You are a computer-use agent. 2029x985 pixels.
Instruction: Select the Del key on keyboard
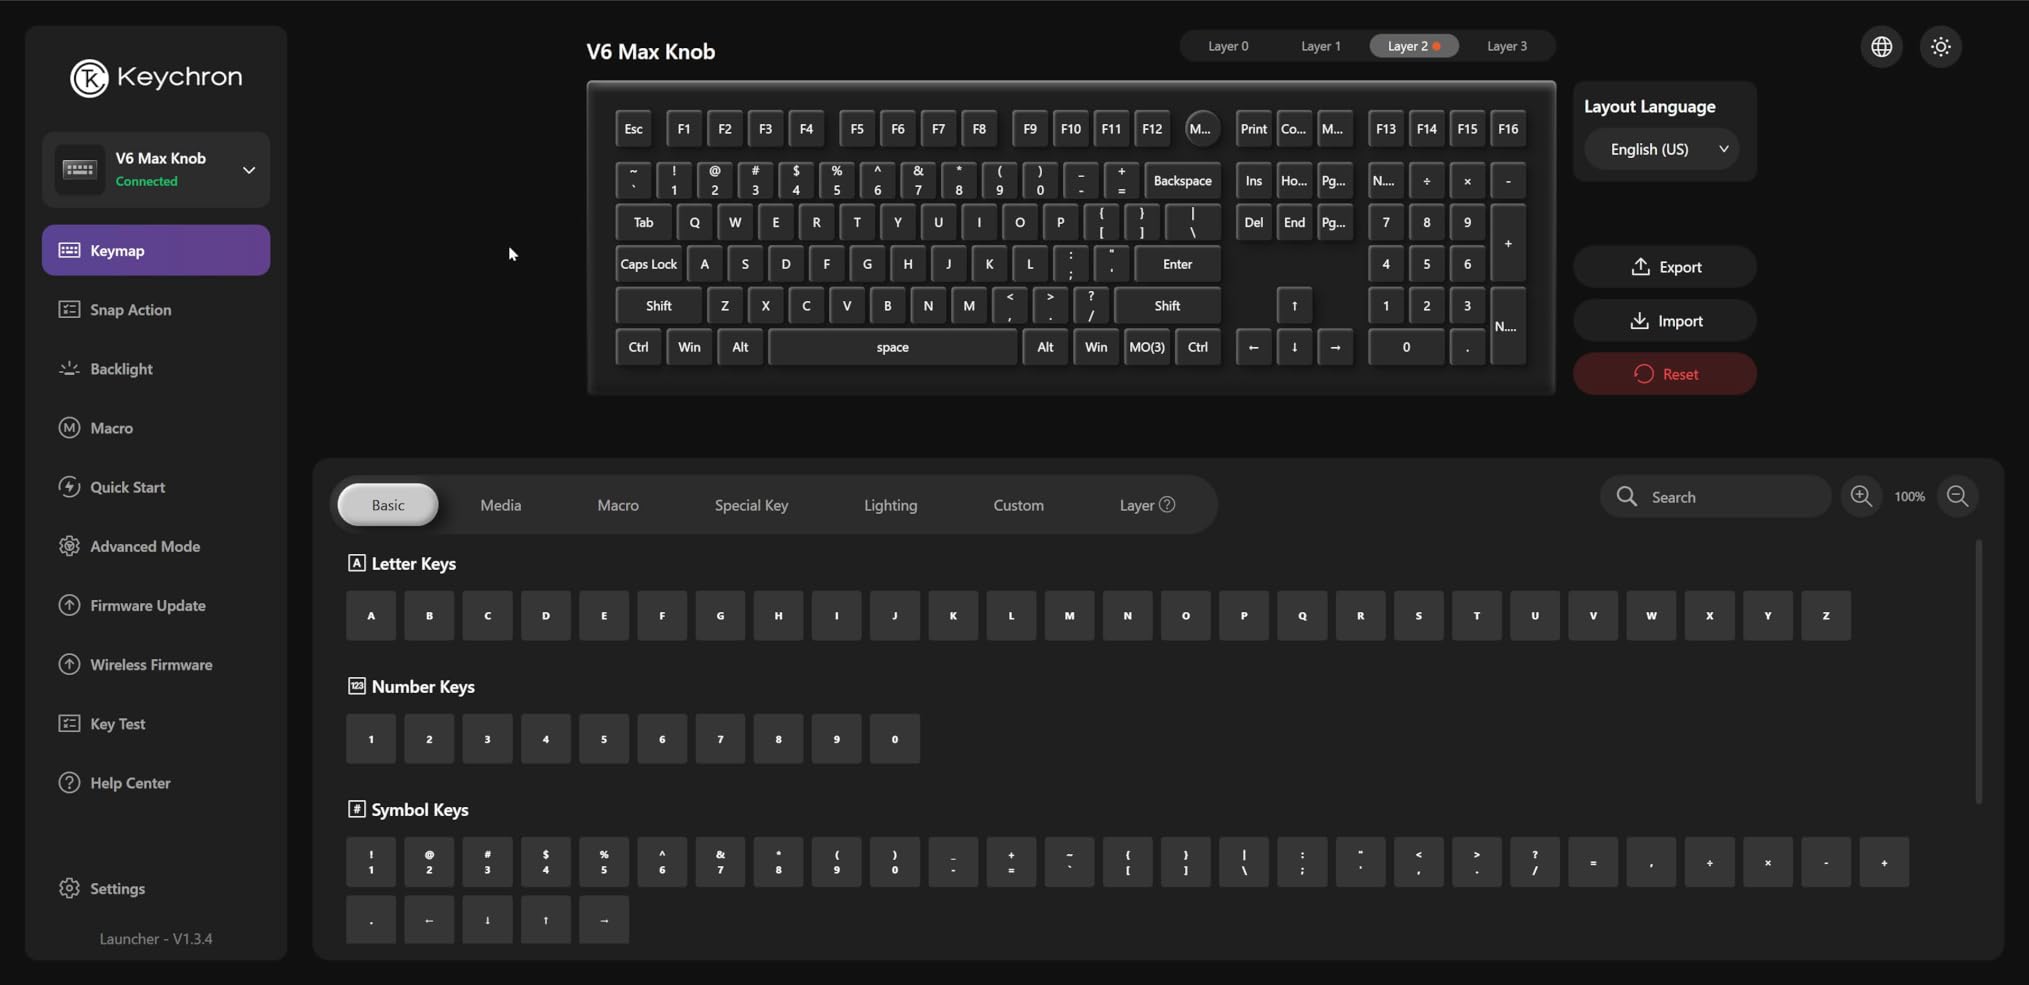(1253, 222)
